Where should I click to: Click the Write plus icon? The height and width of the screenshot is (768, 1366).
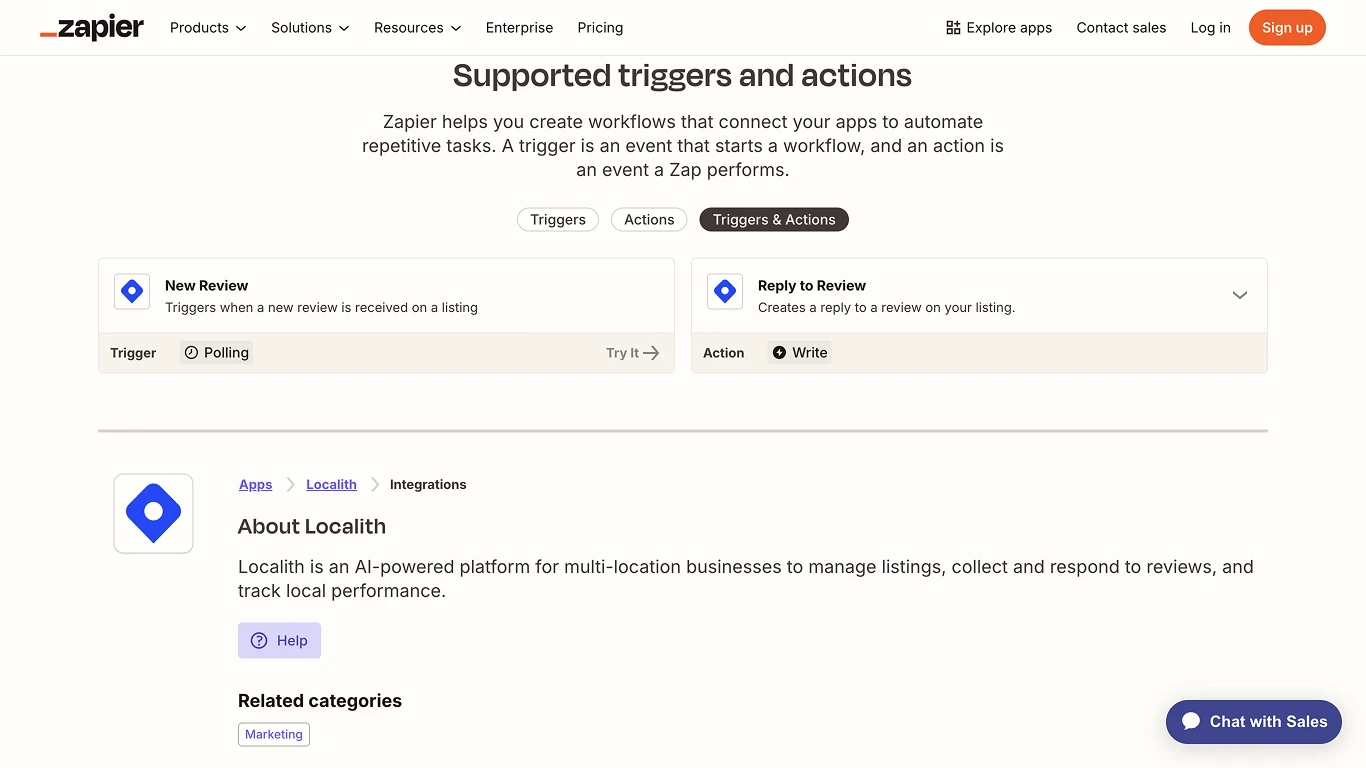[x=780, y=353]
